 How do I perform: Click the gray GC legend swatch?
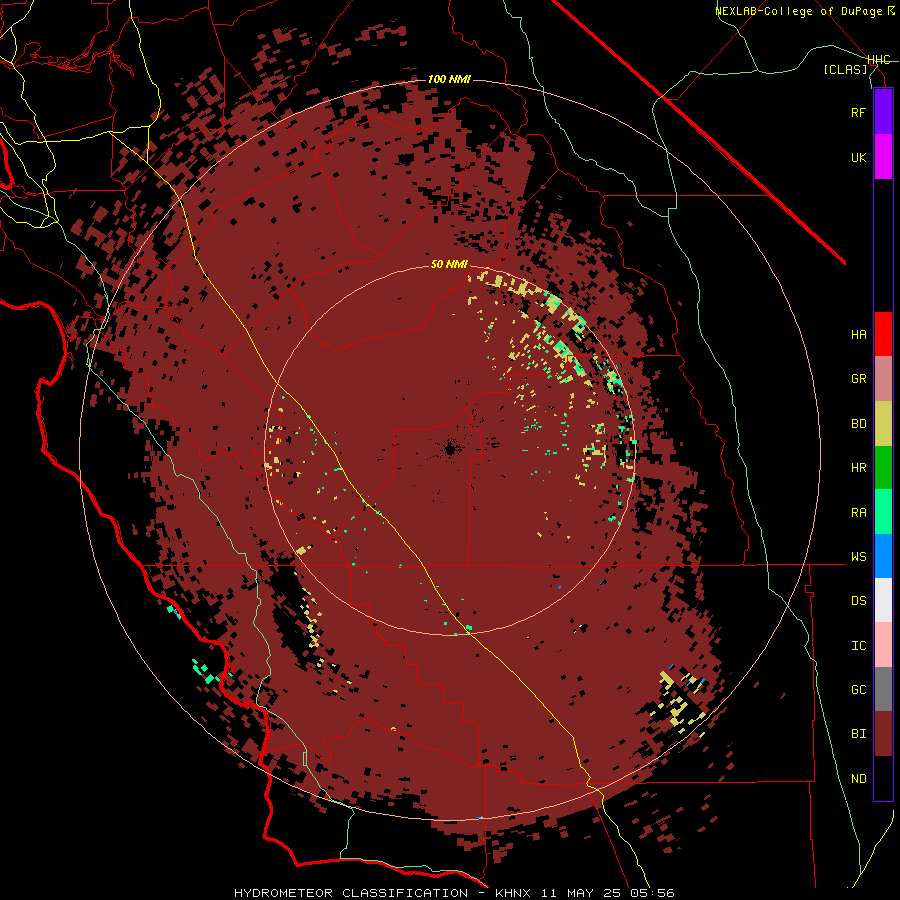(x=883, y=689)
